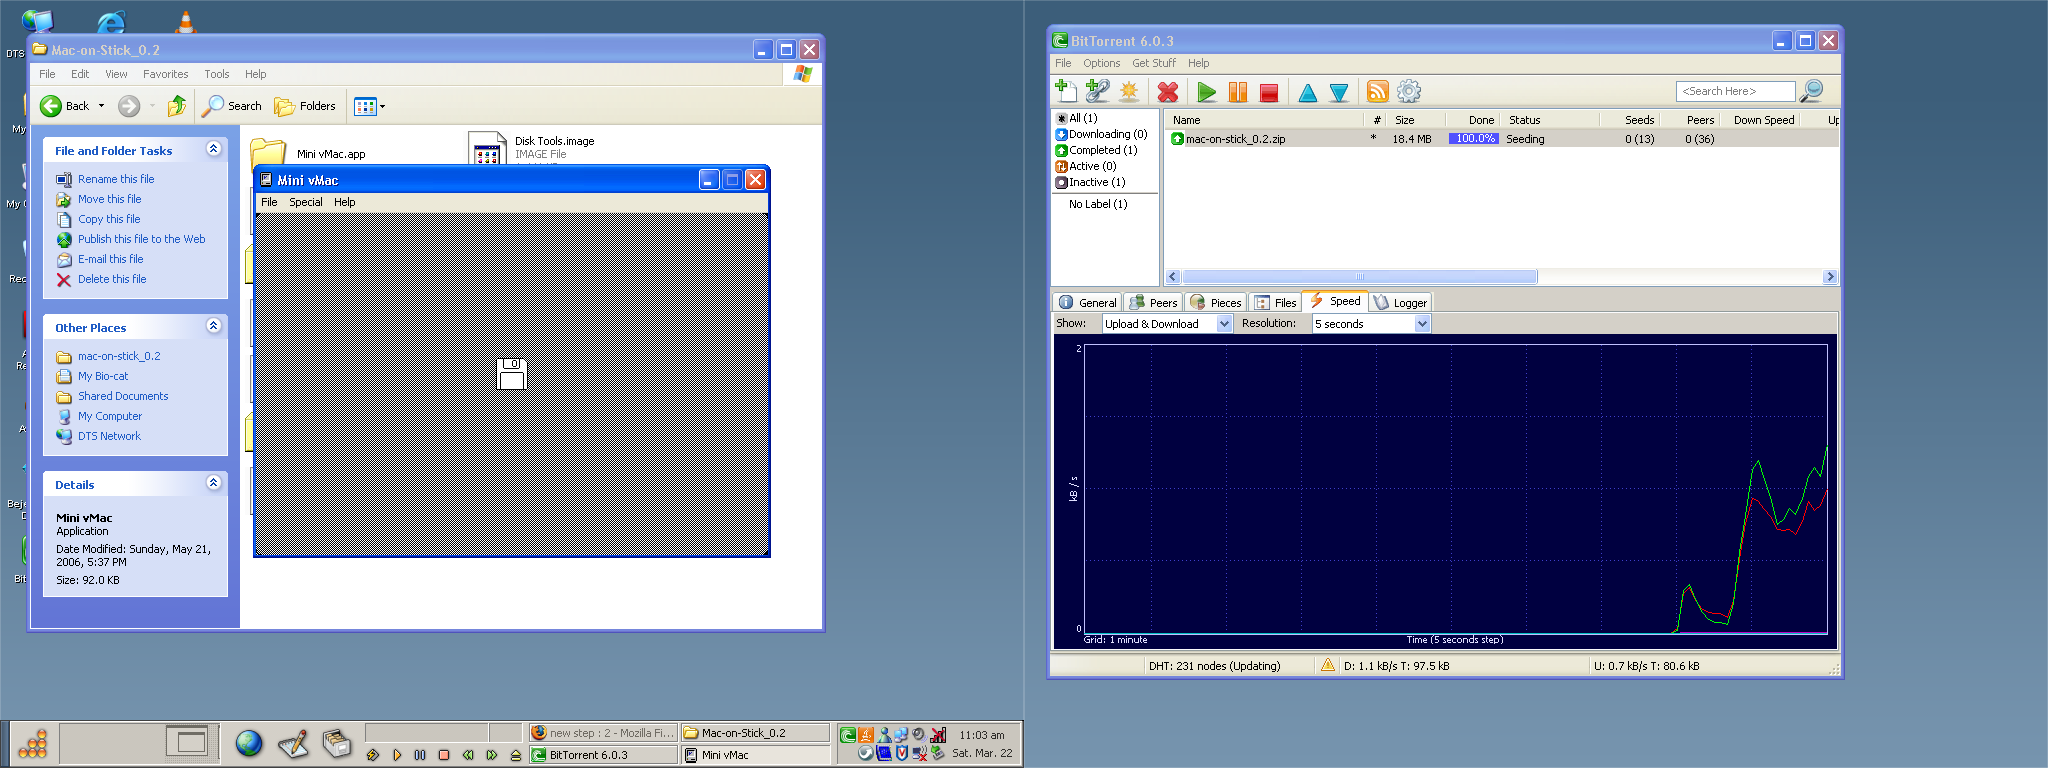2048x768 pixels.
Task: Click Publish this file to the Web
Action: point(142,239)
